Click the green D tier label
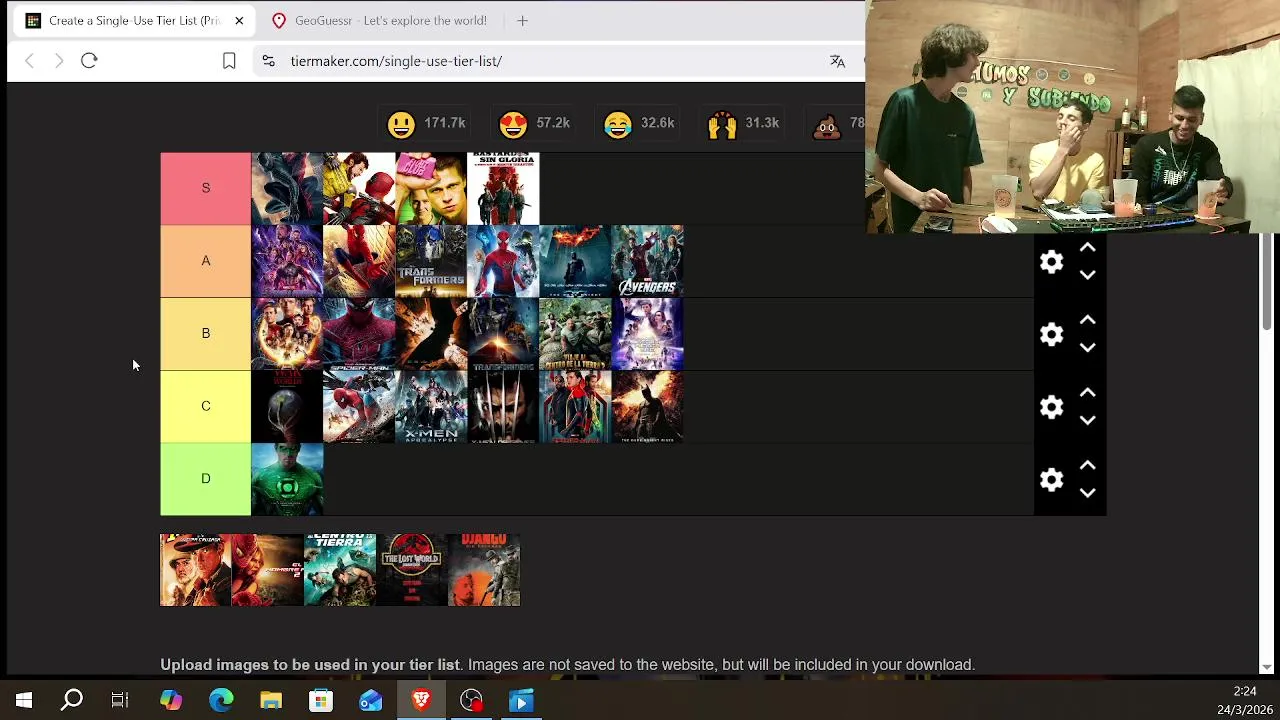 (x=205, y=480)
